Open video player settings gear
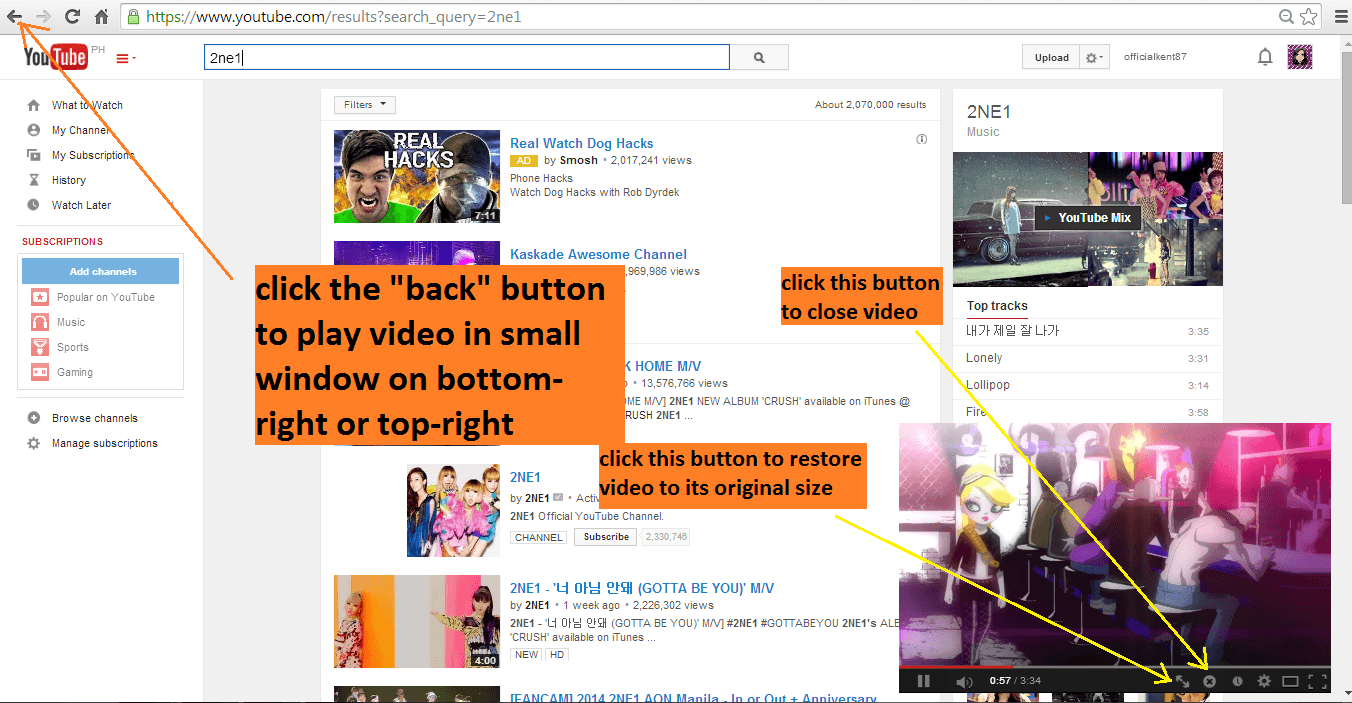Image resolution: width=1352 pixels, height=703 pixels. (x=1264, y=681)
